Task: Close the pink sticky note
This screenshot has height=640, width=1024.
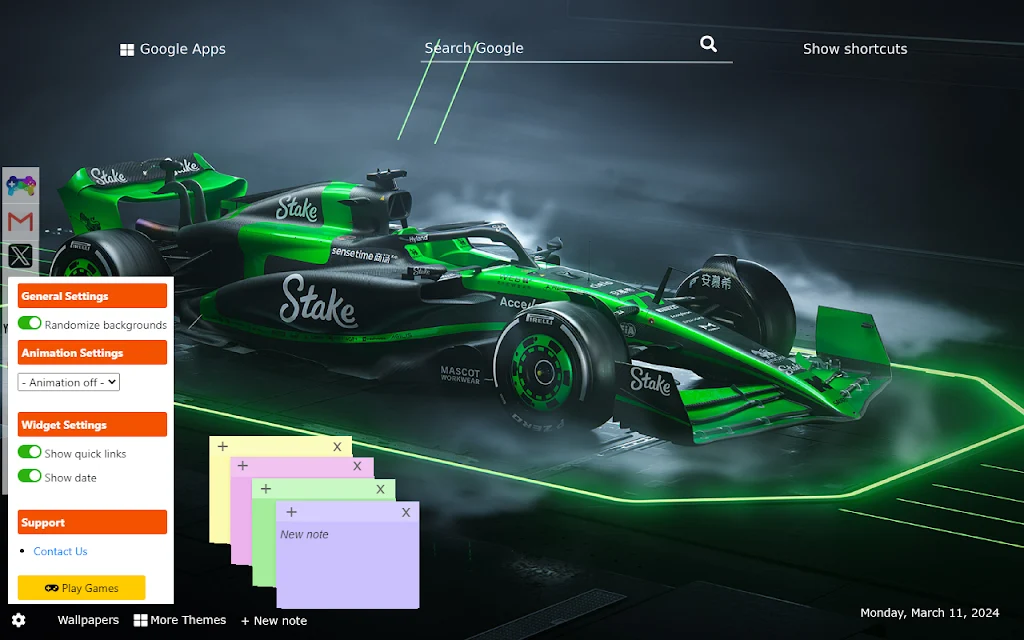Action: pyautogui.click(x=357, y=466)
